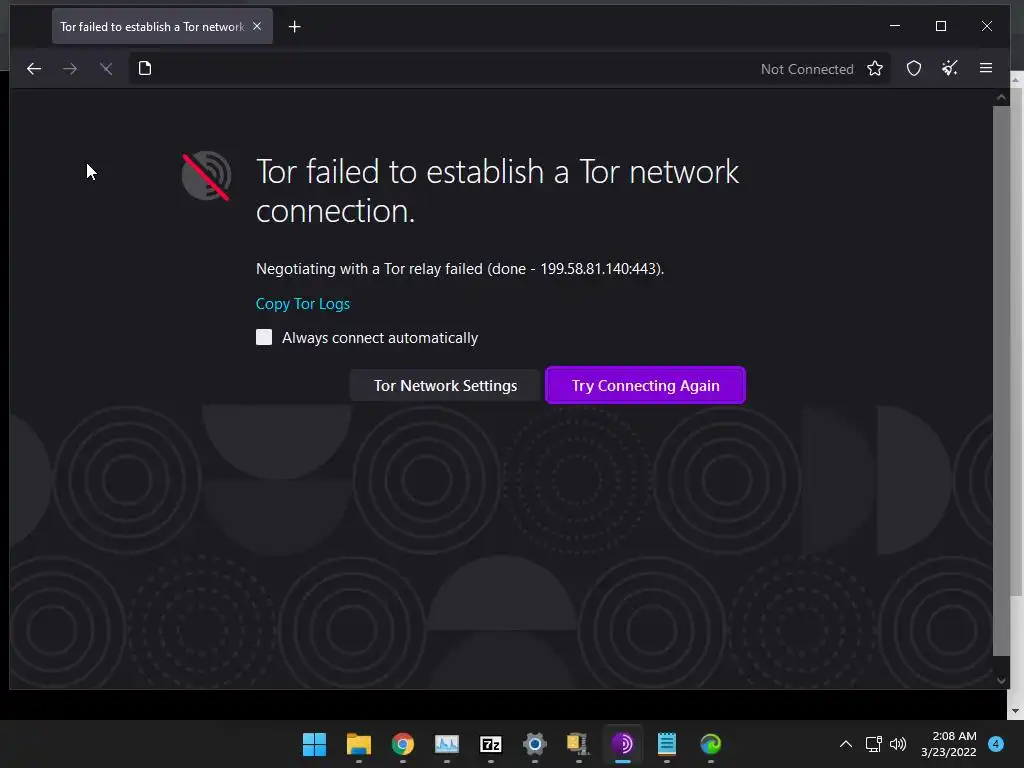Screen dimensions: 1024x768
Task: Open the yellow installer taskbar icon
Action: click(x=578, y=744)
